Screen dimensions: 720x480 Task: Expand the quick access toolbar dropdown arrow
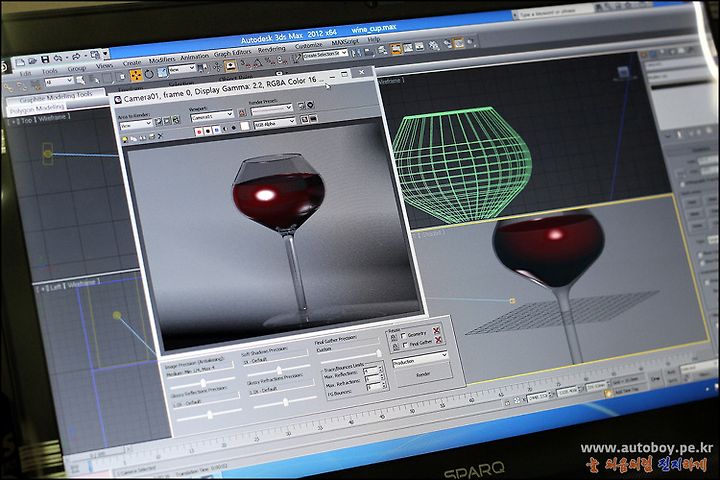(105, 53)
